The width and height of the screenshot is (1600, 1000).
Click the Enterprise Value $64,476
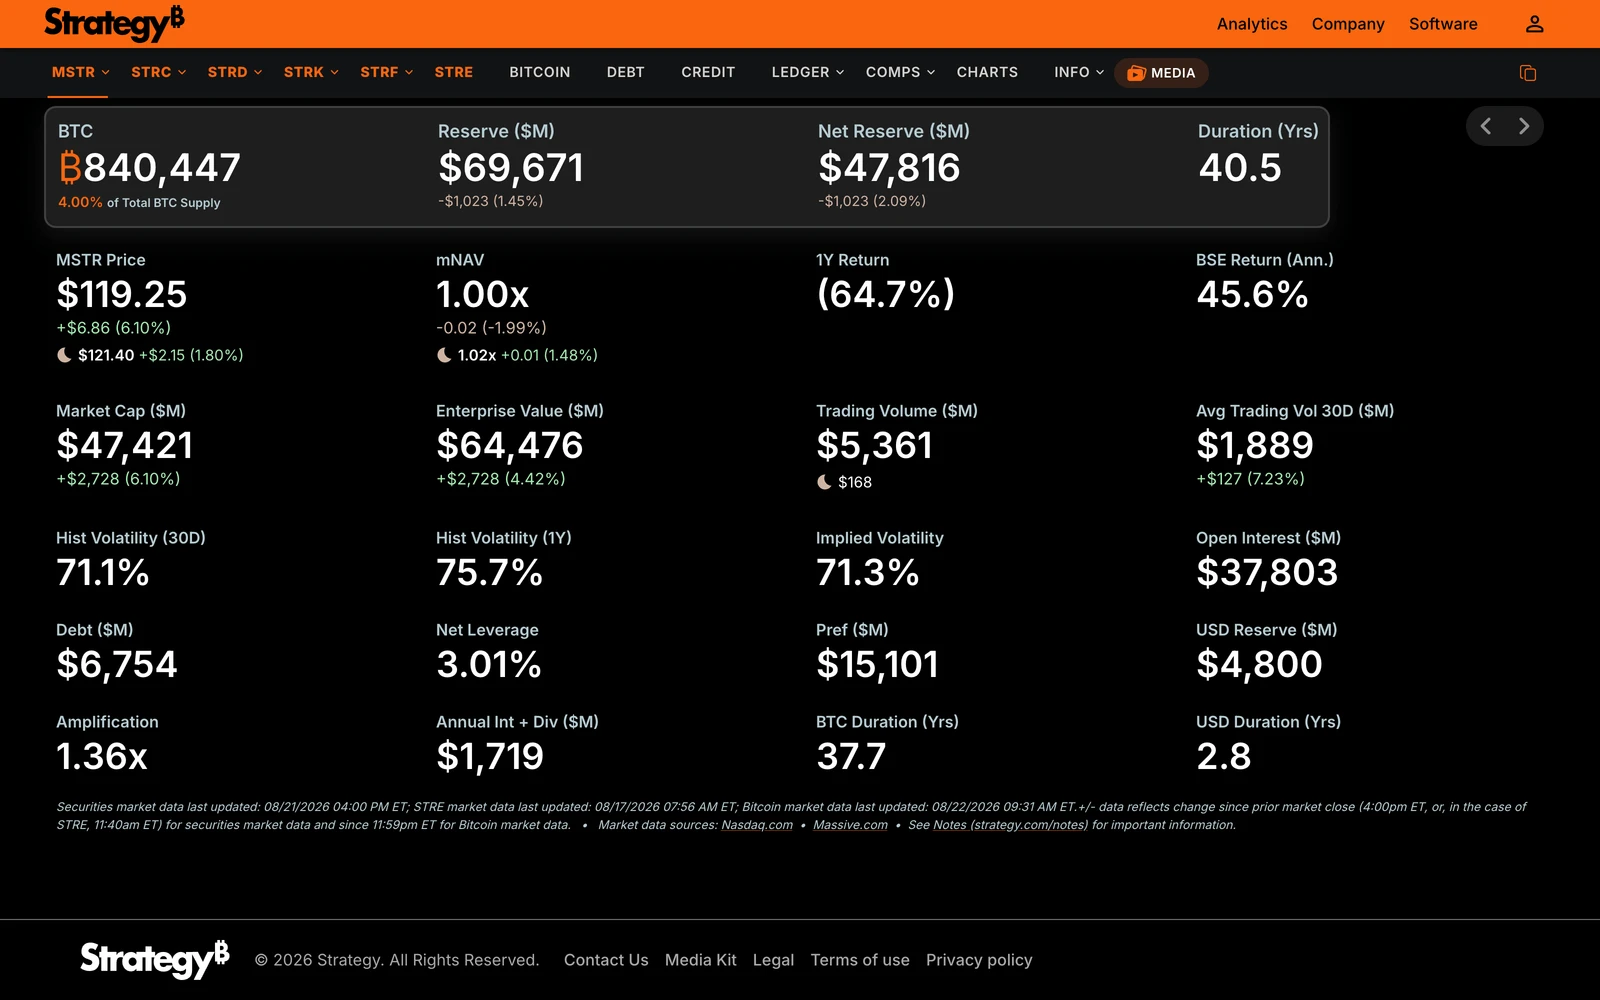[510, 446]
